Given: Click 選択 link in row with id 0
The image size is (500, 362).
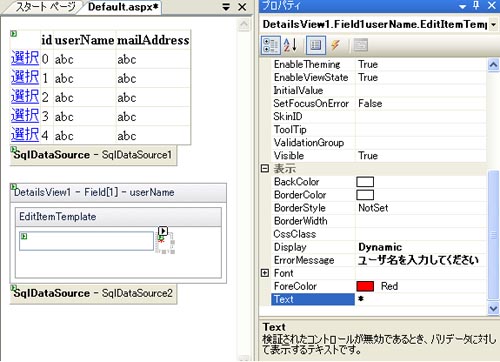Looking at the screenshot, I should point(25,58).
